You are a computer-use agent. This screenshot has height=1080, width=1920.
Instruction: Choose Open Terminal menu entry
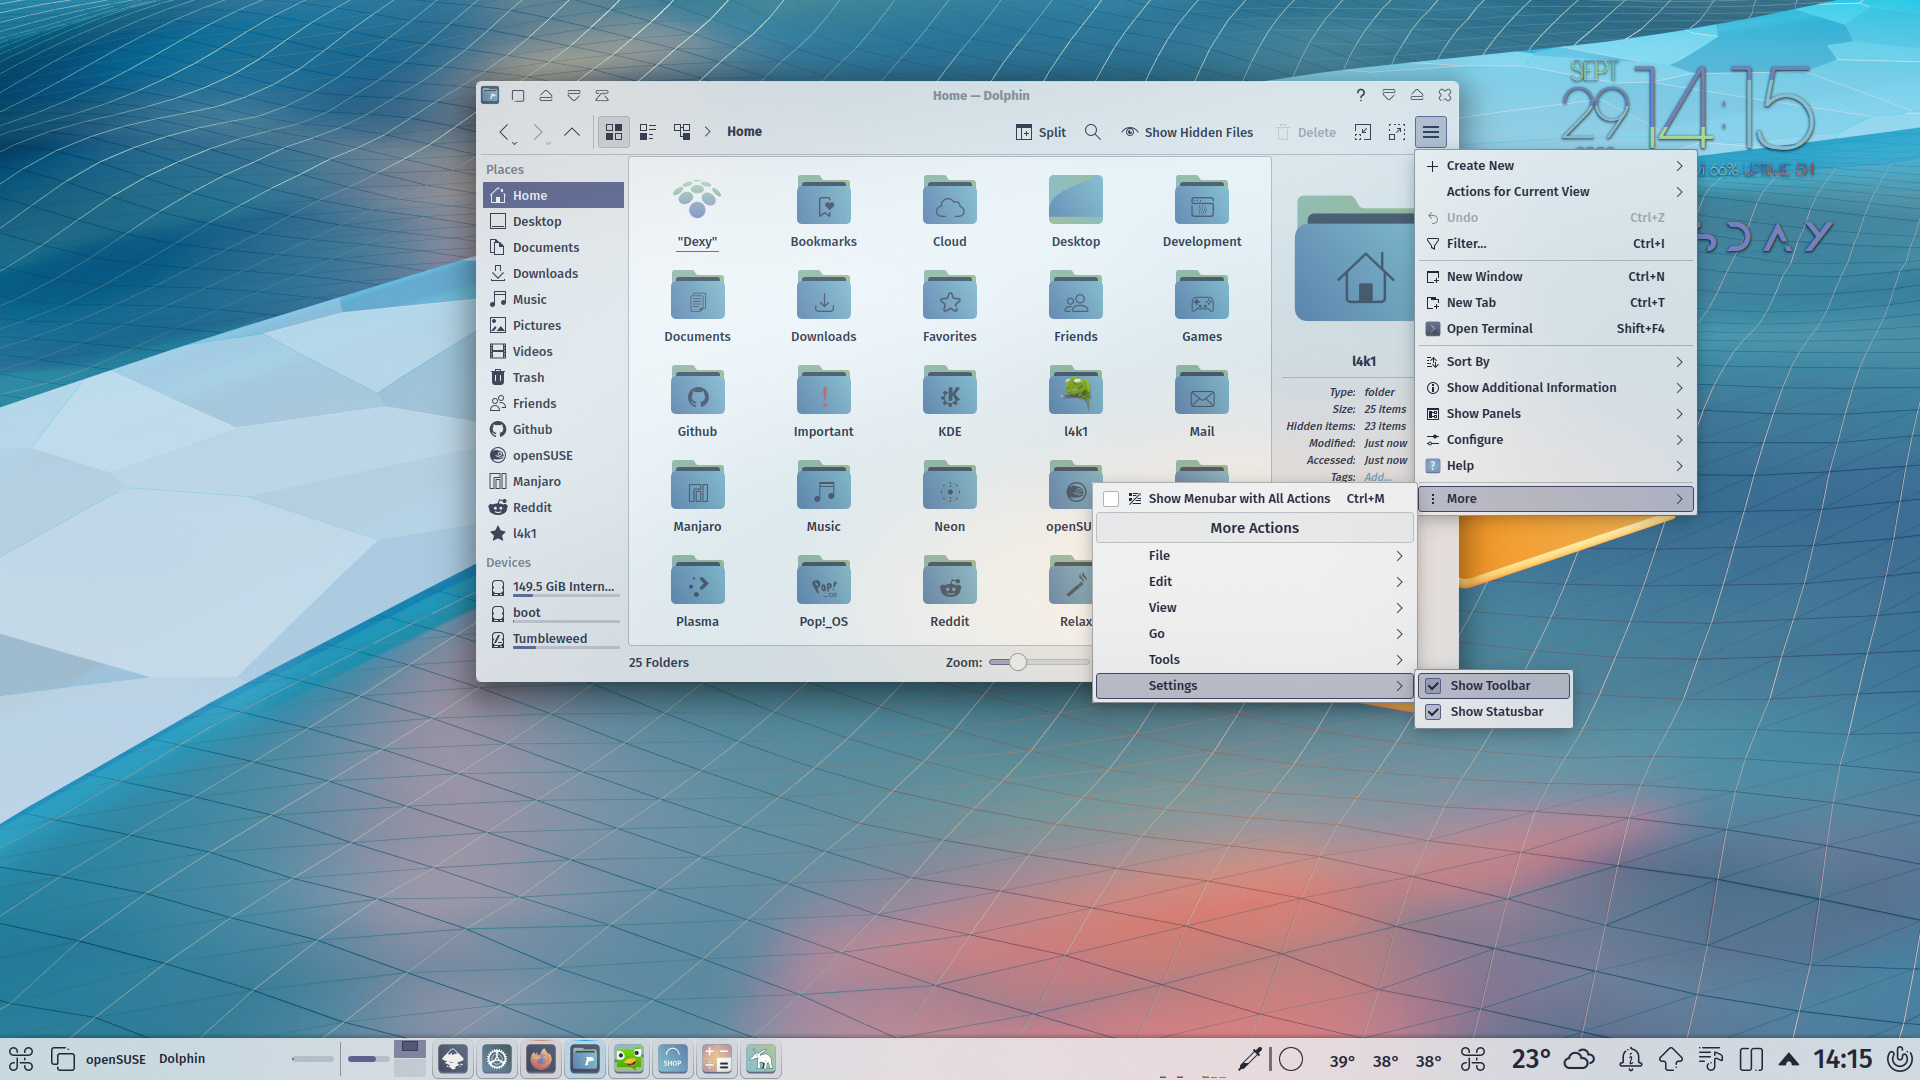(x=1556, y=329)
